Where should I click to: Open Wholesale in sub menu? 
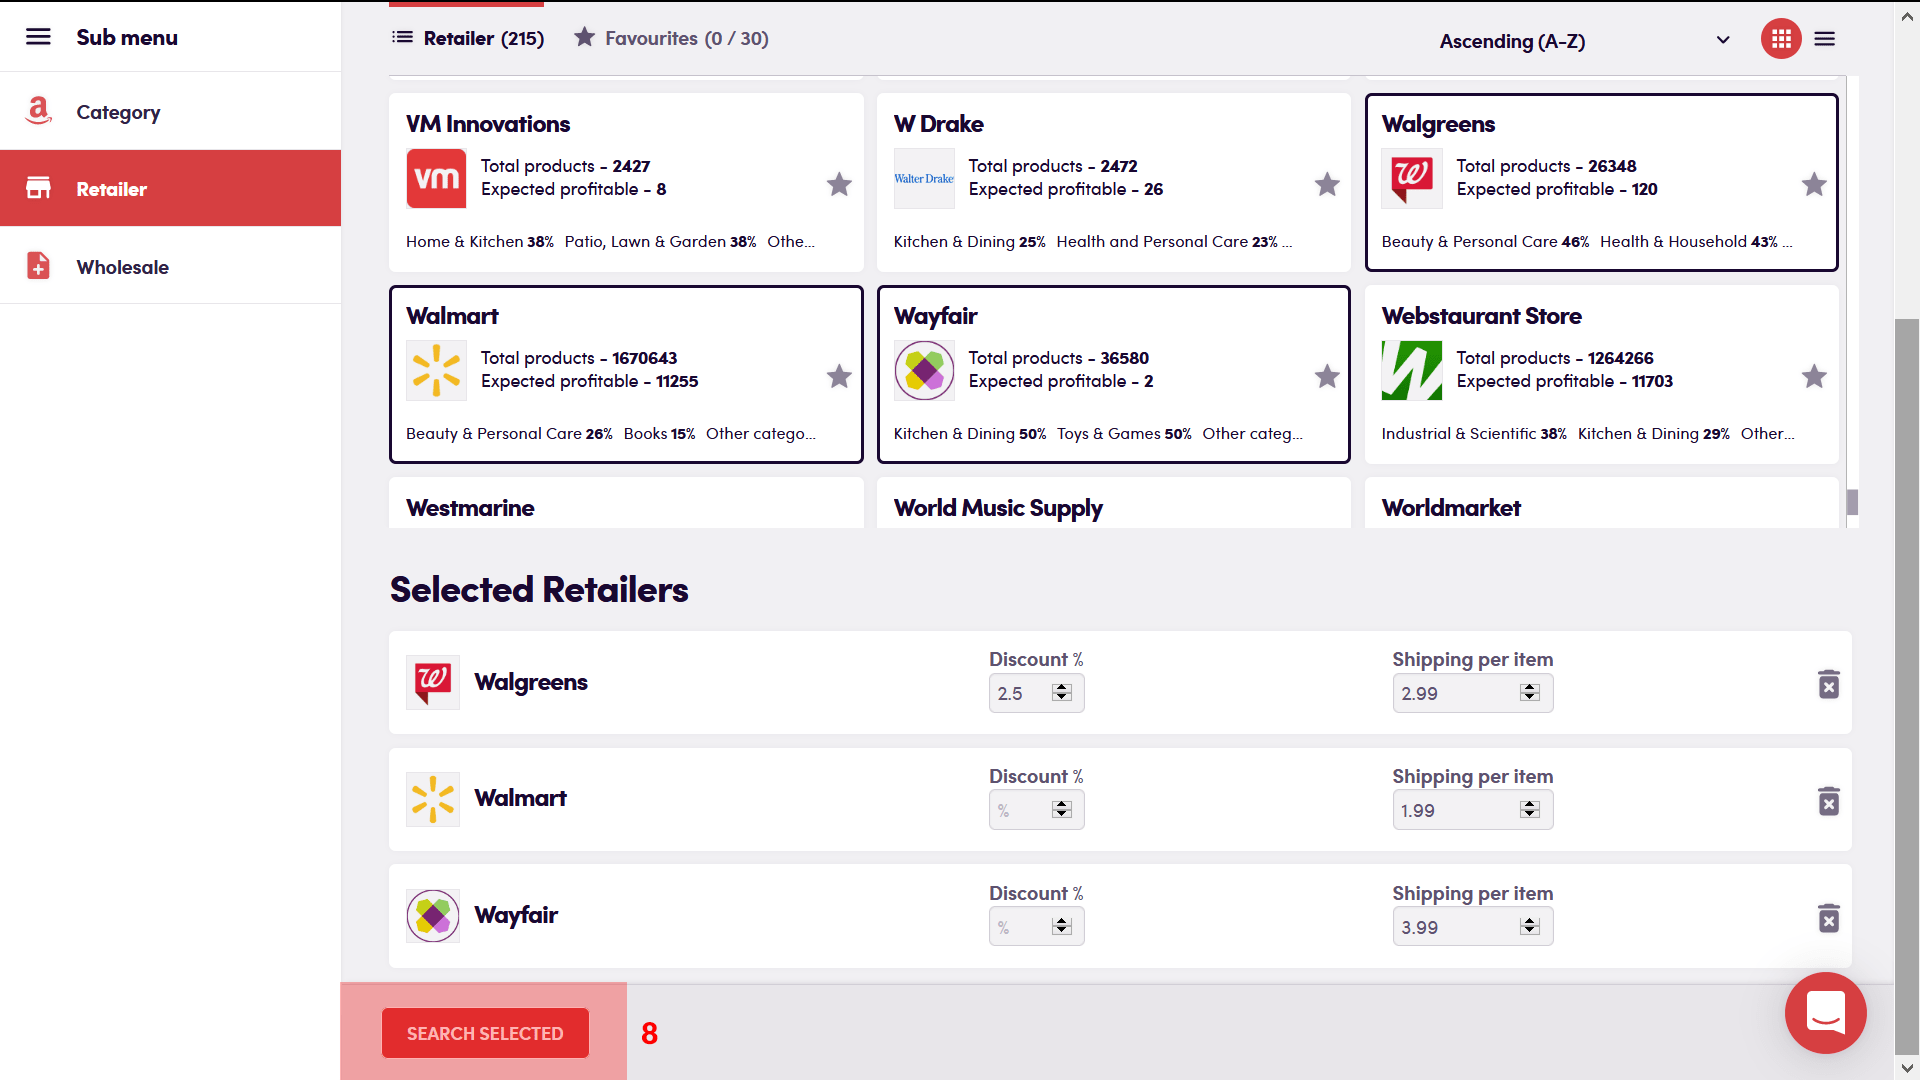click(170, 266)
